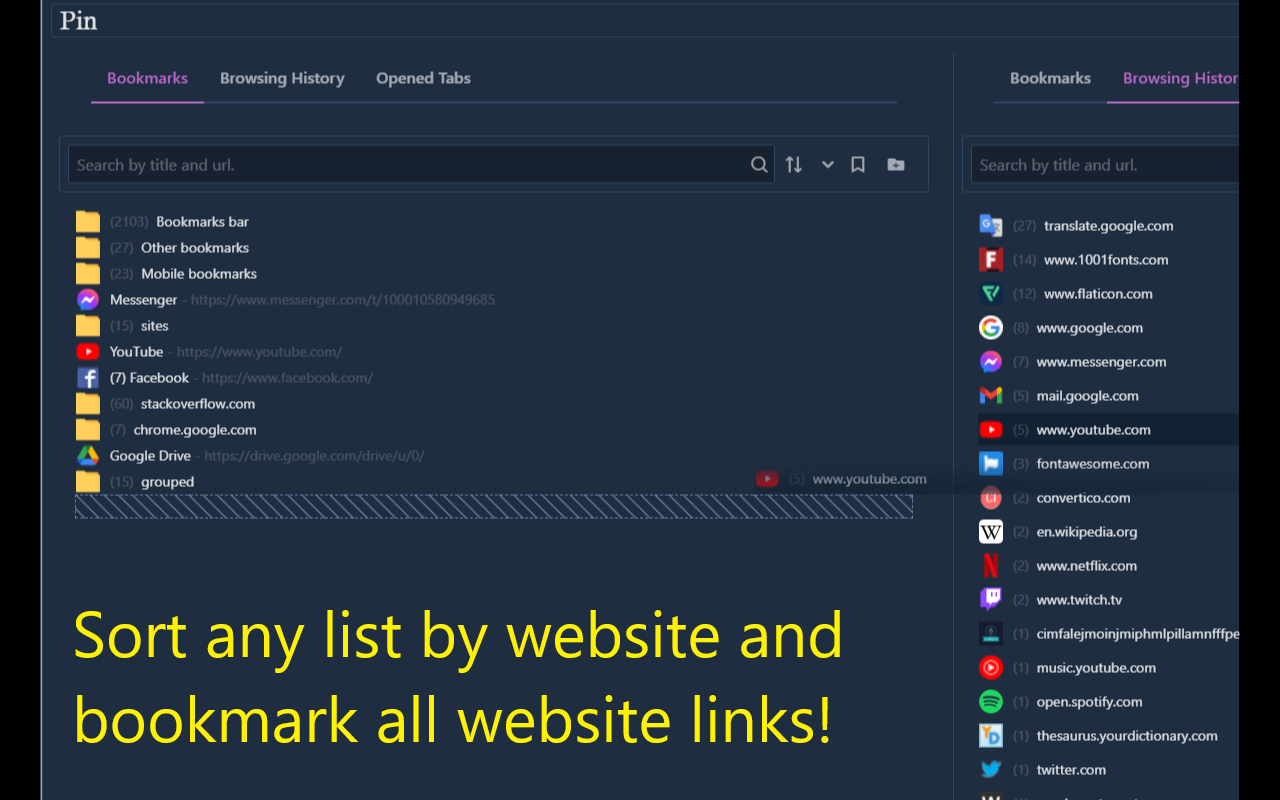The image size is (1280, 800).
Task: Click the YouTube favicon in history list
Action: point(991,430)
